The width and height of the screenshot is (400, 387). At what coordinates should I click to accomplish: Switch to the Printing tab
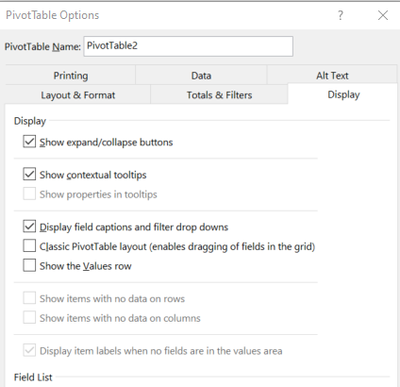71,75
